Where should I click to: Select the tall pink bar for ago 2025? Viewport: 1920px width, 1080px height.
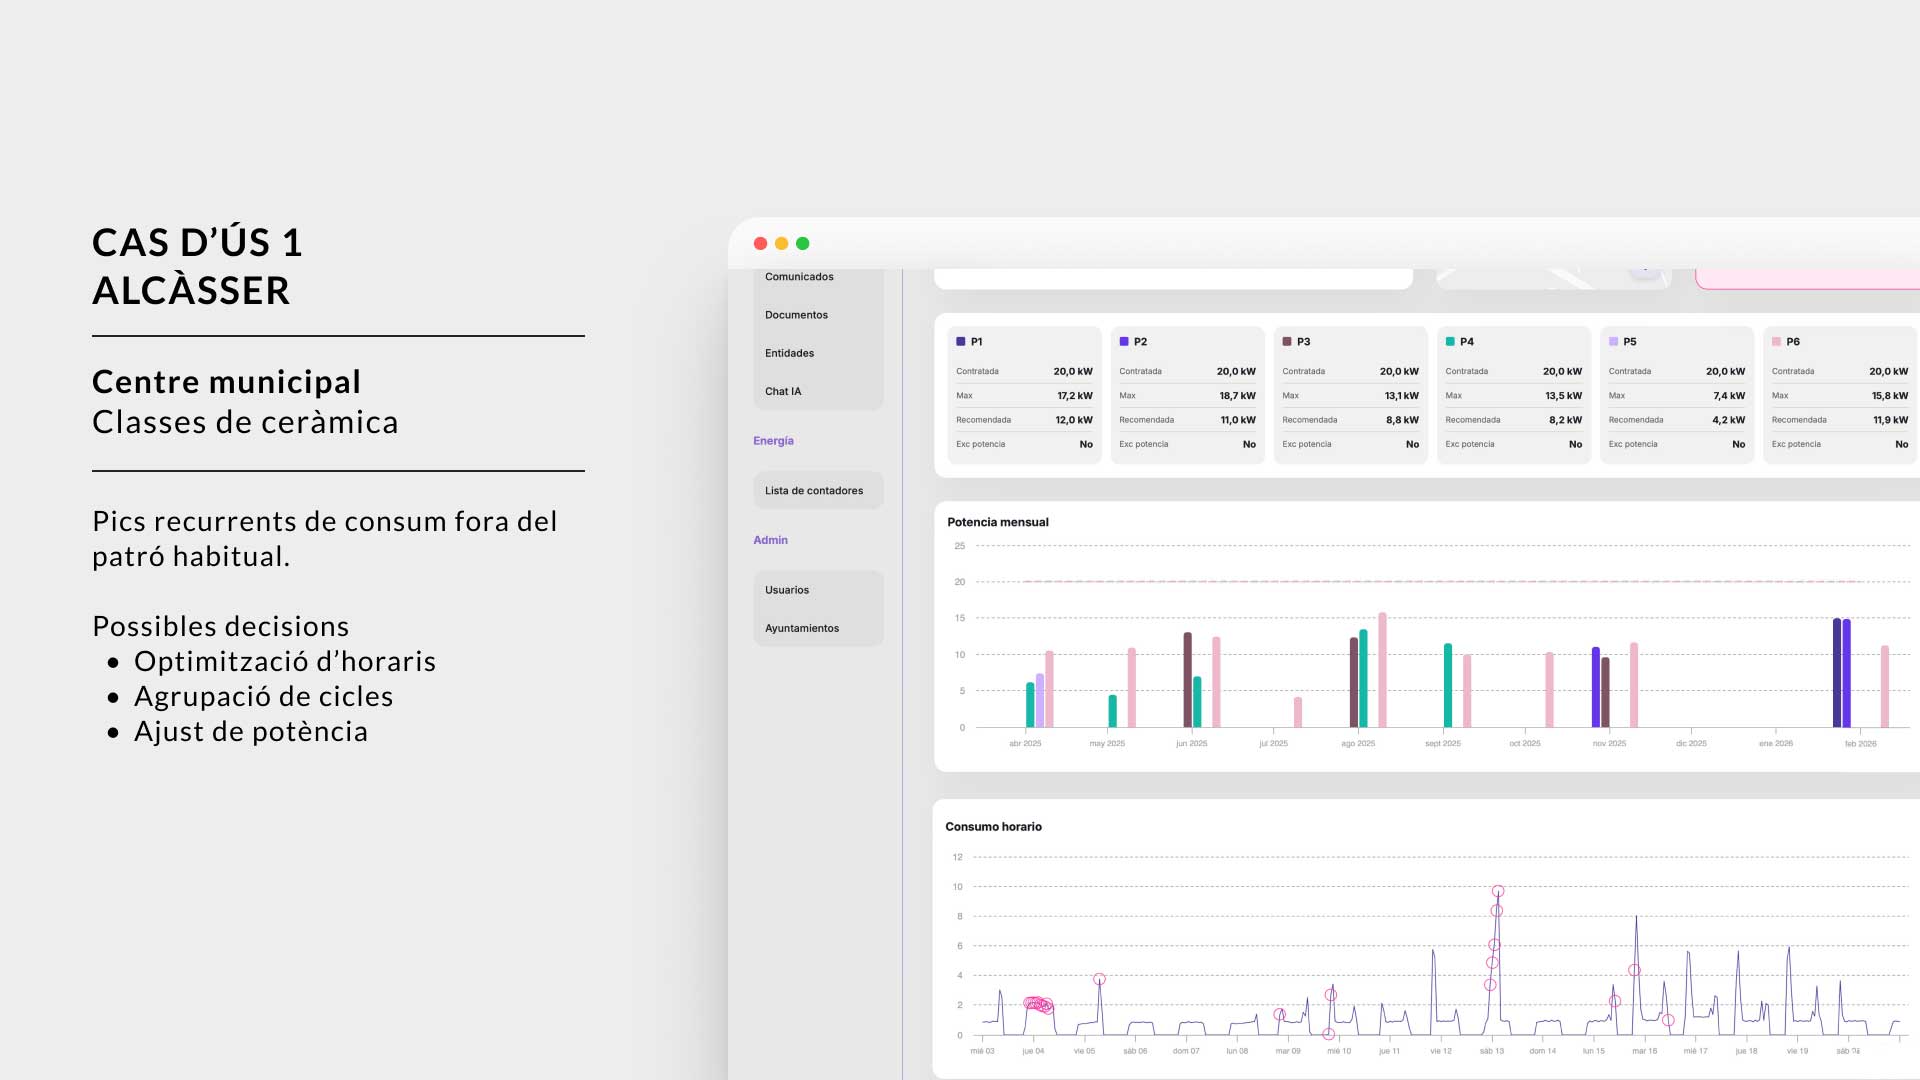coord(1382,670)
